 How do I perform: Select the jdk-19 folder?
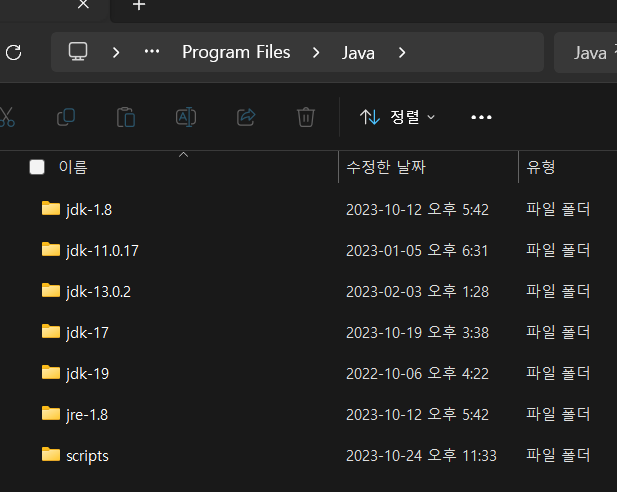click(87, 374)
